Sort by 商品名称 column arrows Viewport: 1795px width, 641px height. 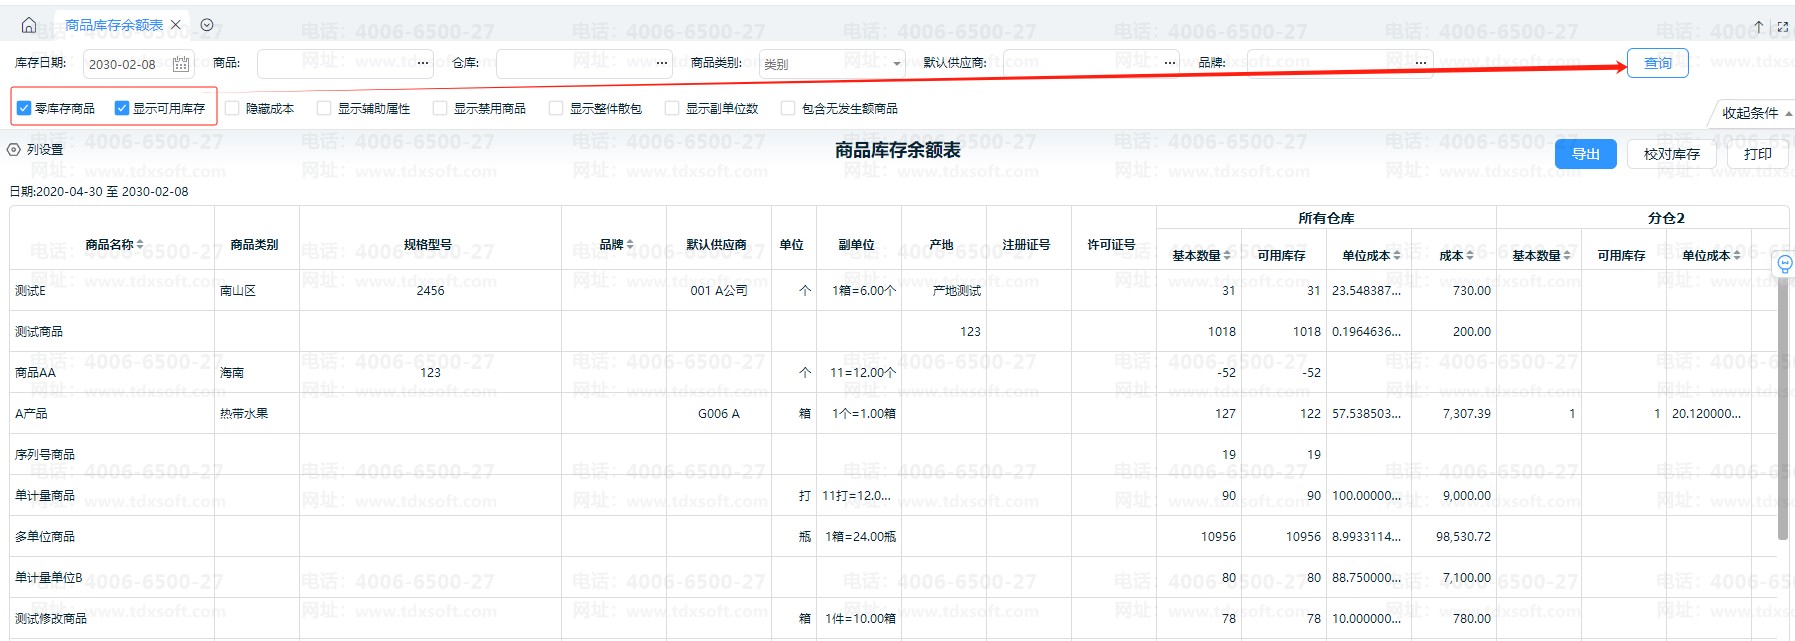(140, 244)
